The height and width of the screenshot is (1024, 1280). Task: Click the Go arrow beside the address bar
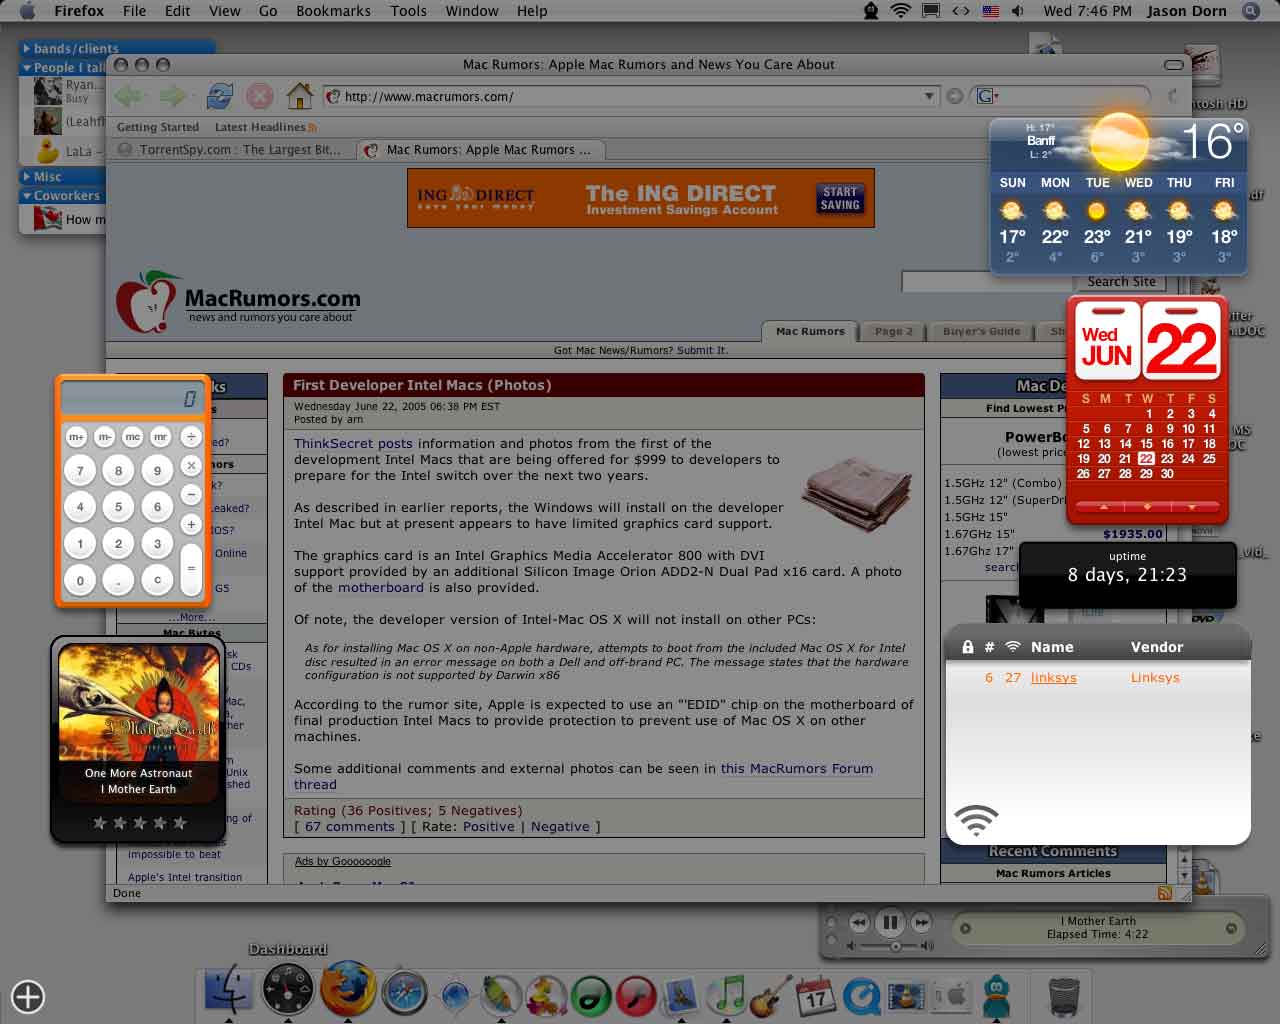tap(955, 96)
